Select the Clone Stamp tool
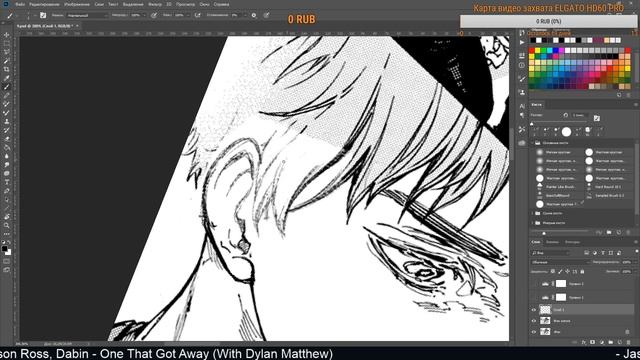Viewport: 640px width, 360px height. [x=7, y=121]
